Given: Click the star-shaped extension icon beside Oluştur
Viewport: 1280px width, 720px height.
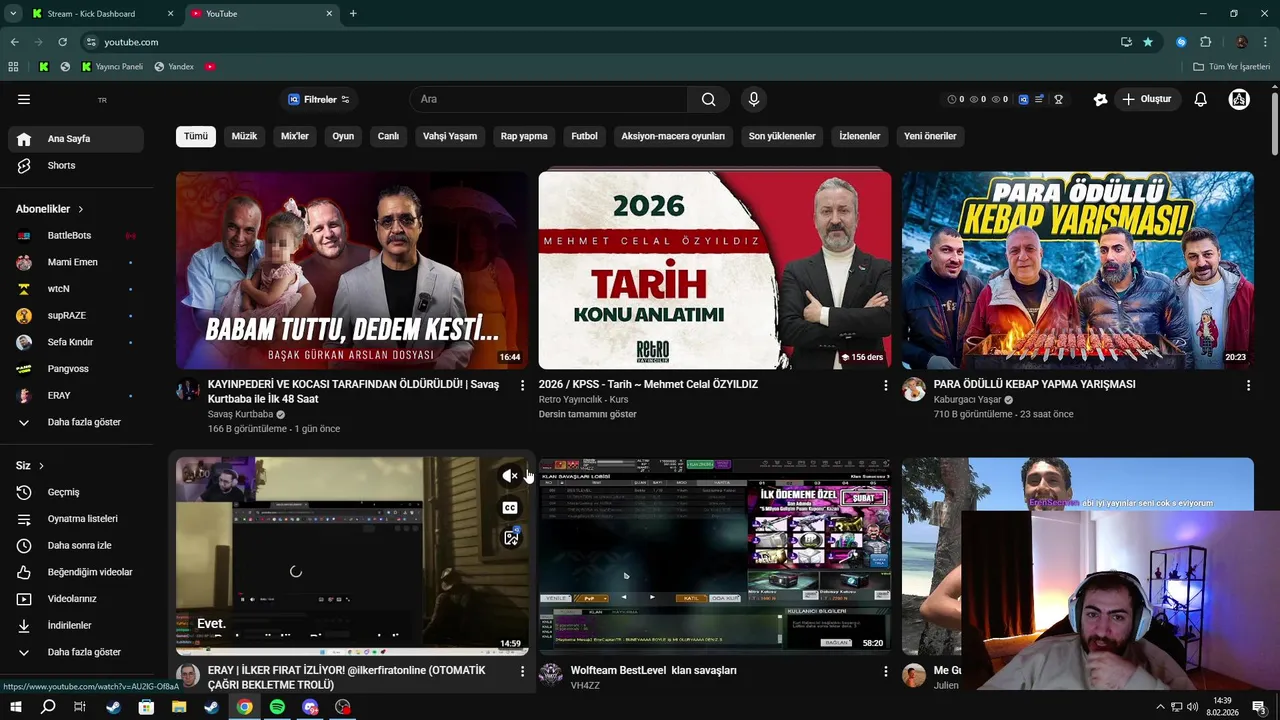Looking at the screenshot, I should 1100,99.
